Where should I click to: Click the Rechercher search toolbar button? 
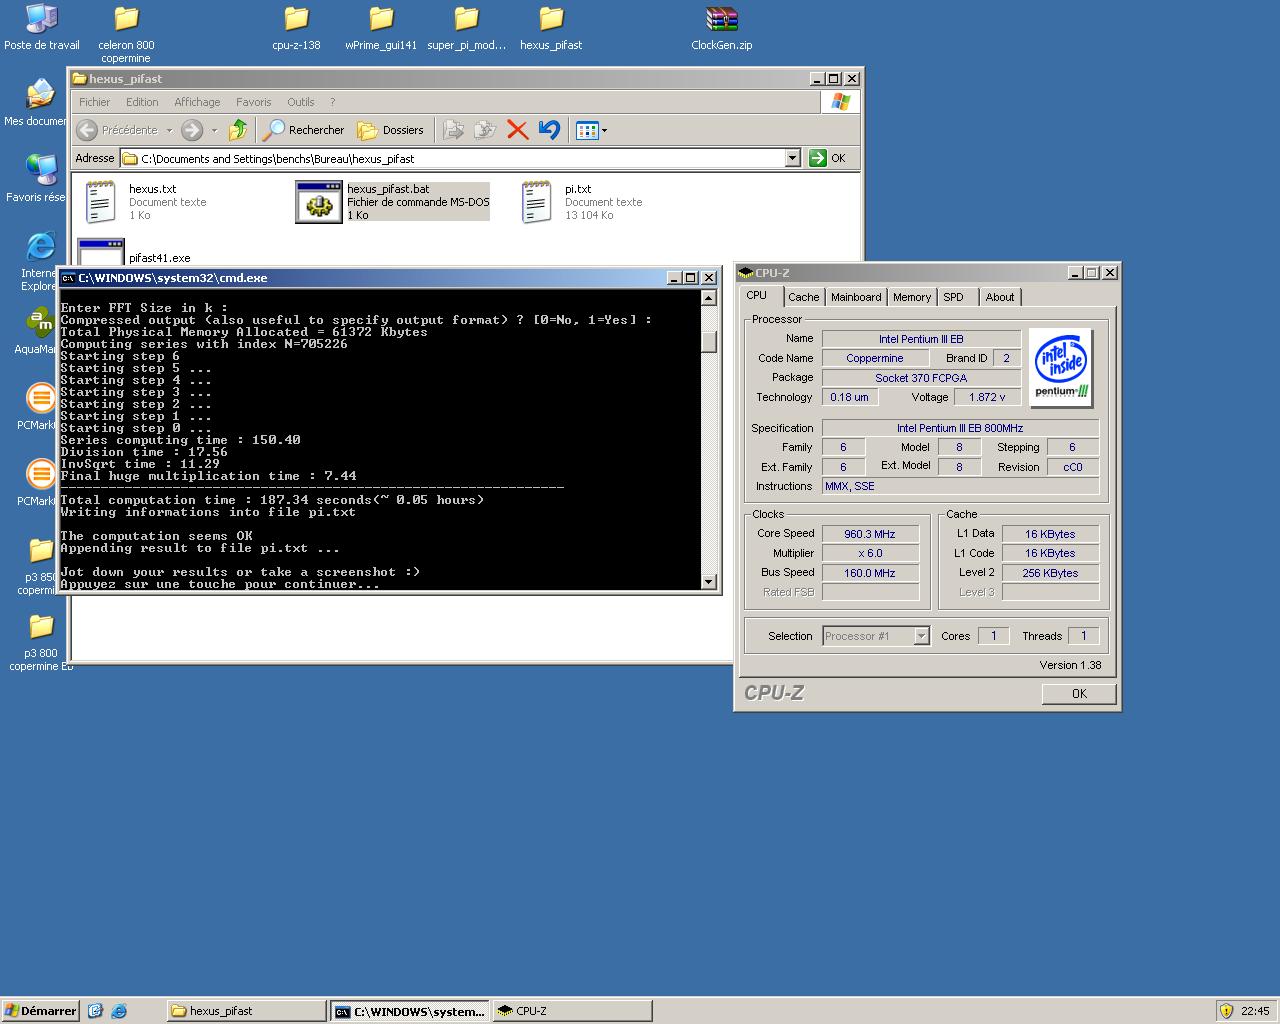coord(304,130)
